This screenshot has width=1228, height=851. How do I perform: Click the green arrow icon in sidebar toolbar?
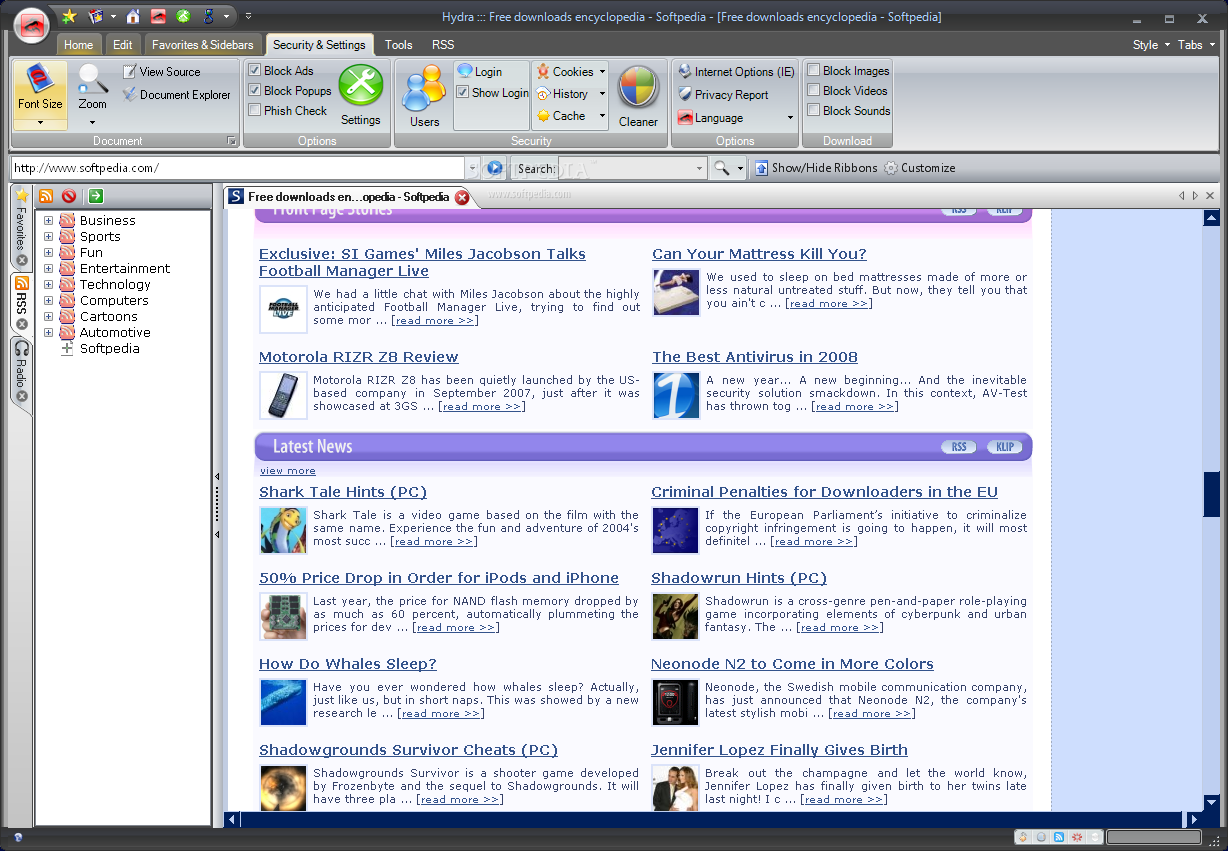tap(96, 196)
